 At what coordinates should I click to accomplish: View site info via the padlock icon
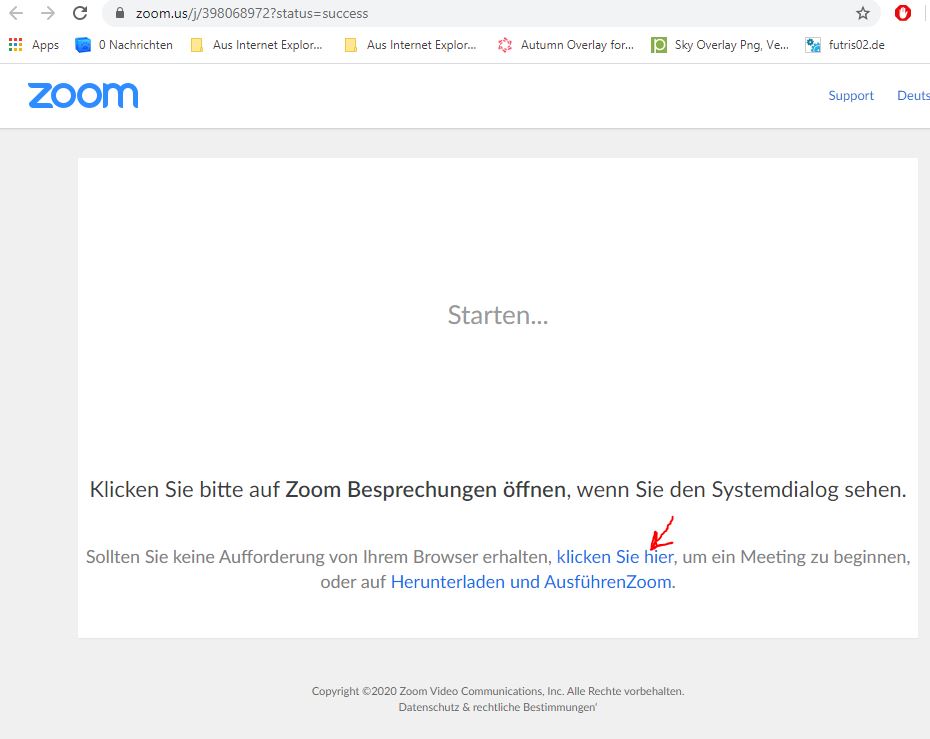pyautogui.click(x=119, y=14)
